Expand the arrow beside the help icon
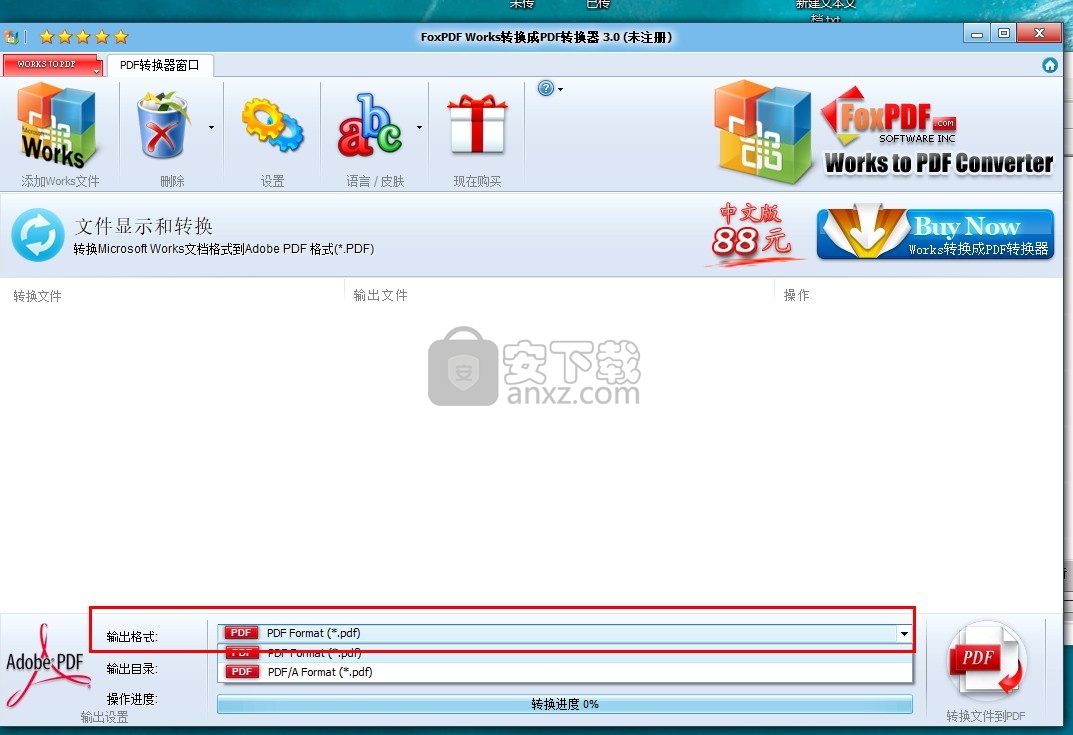 (x=560, y=90)
